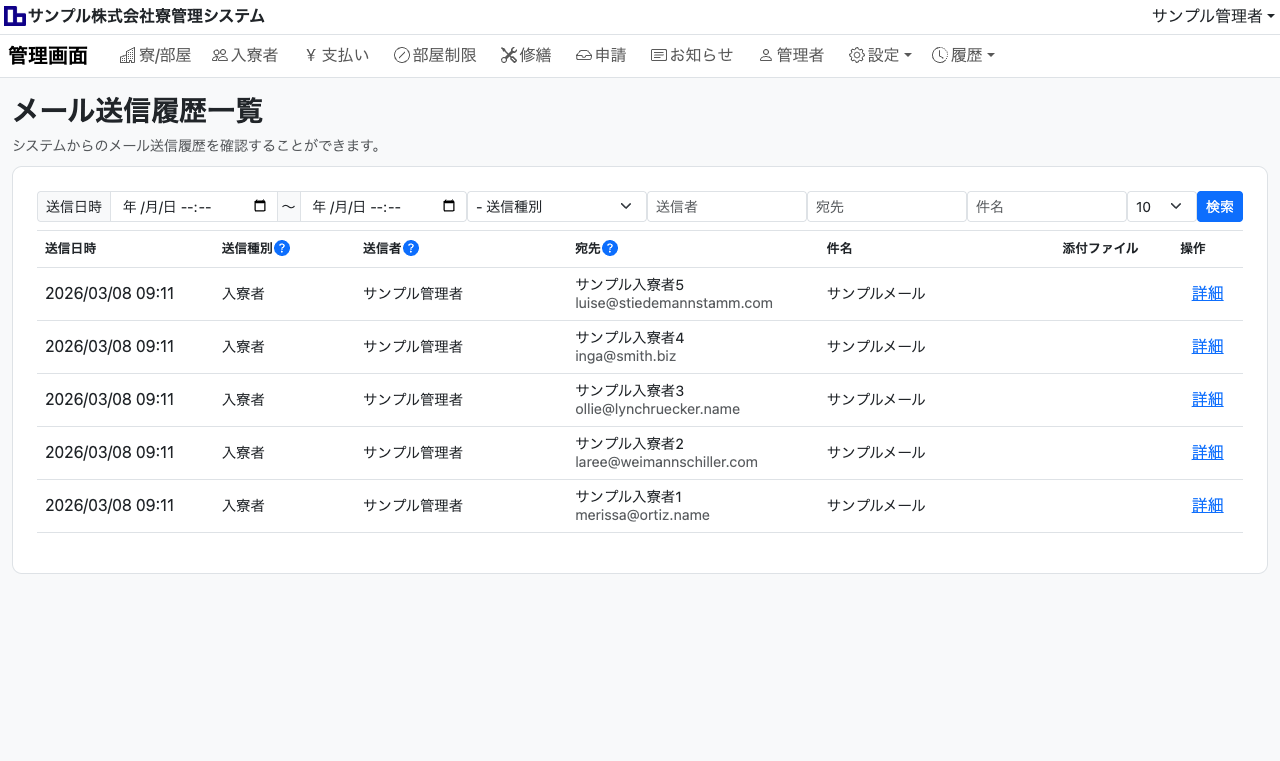Click the help icon beside 送信種別 header
1280x761 pixels.
(282, 248)
